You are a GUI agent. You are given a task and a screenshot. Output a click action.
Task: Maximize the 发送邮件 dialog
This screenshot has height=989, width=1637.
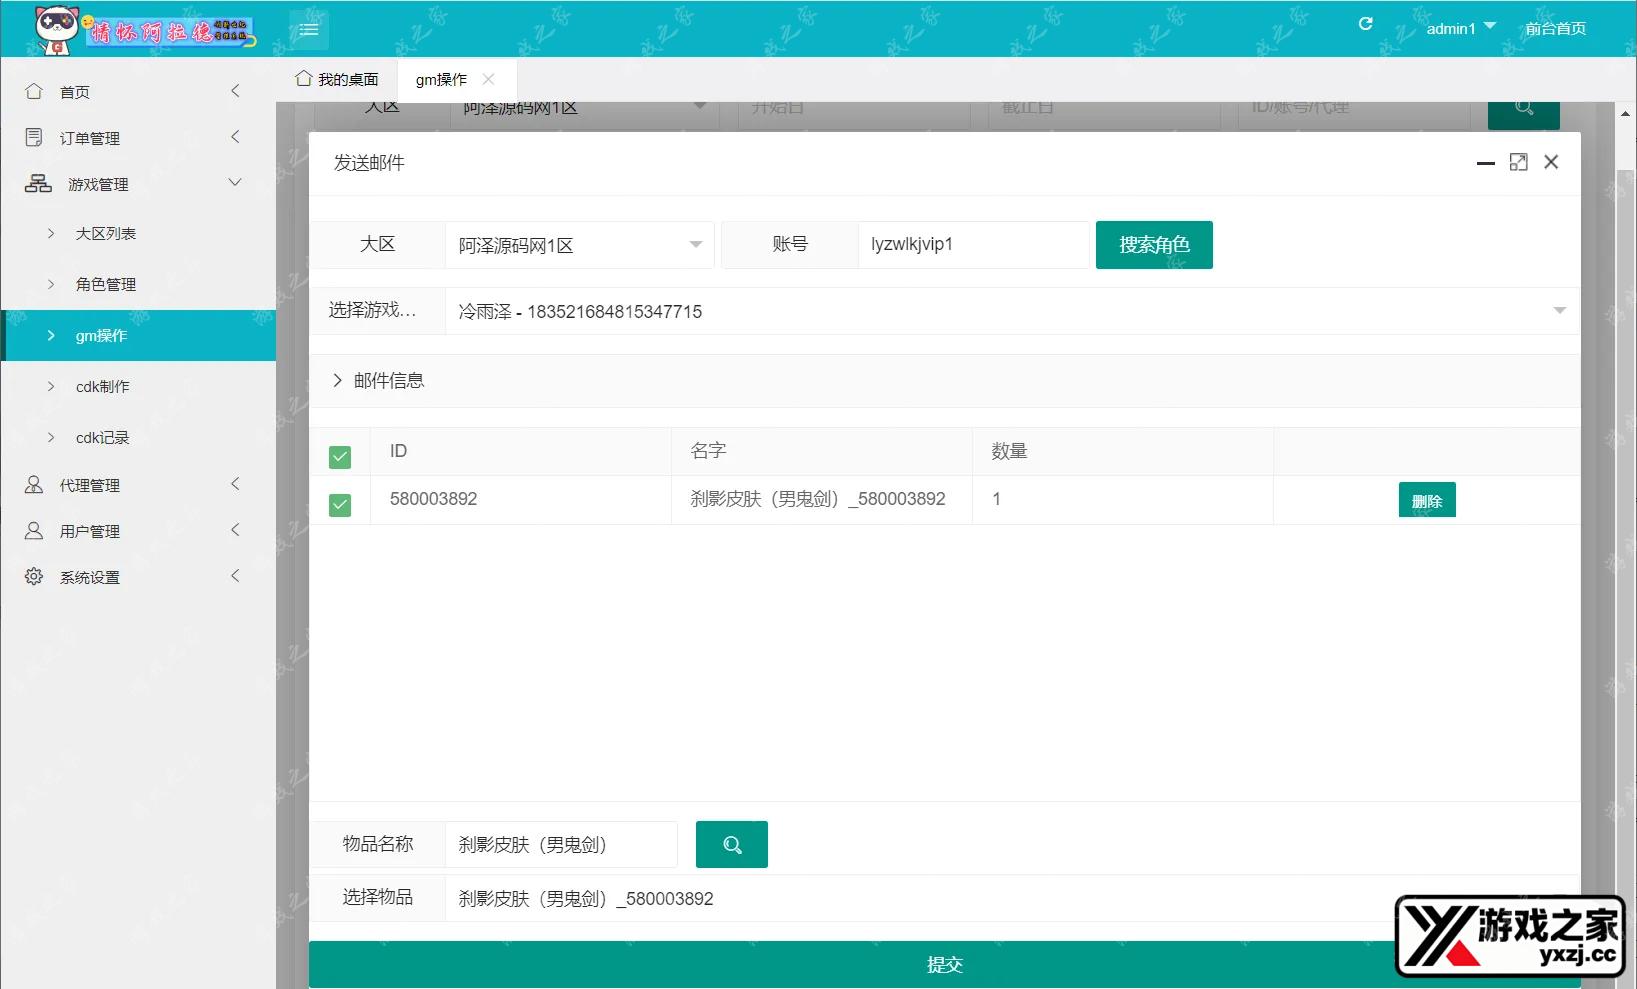point(1518,162)
